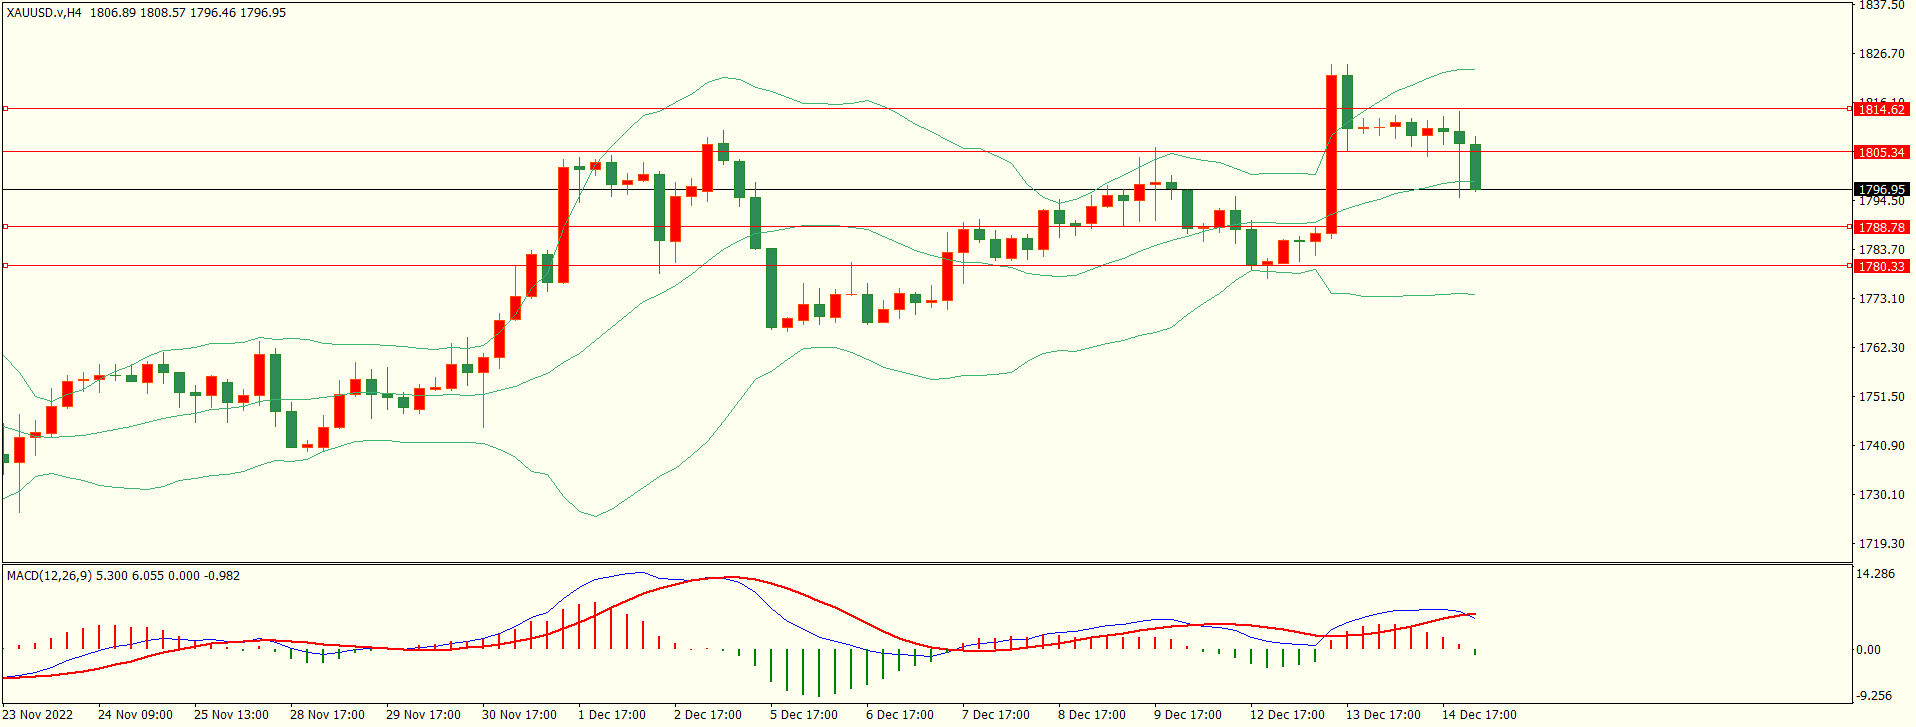
Task: Select the black 1796.95 current price tag
Action: [1881, 189]
